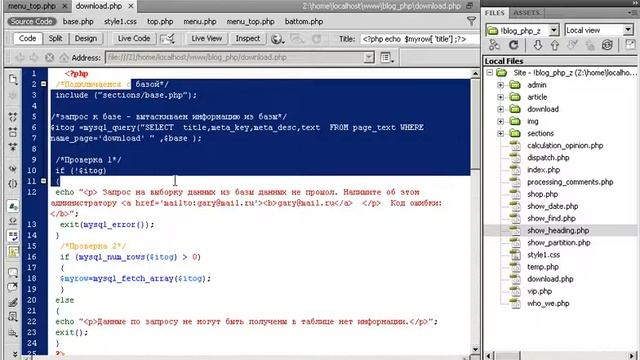This screenshot has width=640, height=360.
Task: Toggle Live View mode
Action: pos(207,38)
